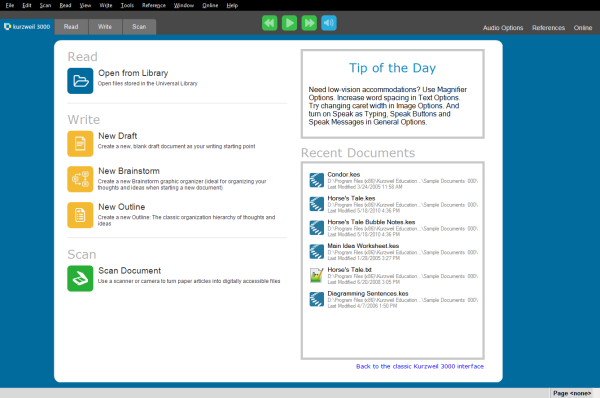Open the Write menu in menu bar
The image size is (600, 398).
106,5
